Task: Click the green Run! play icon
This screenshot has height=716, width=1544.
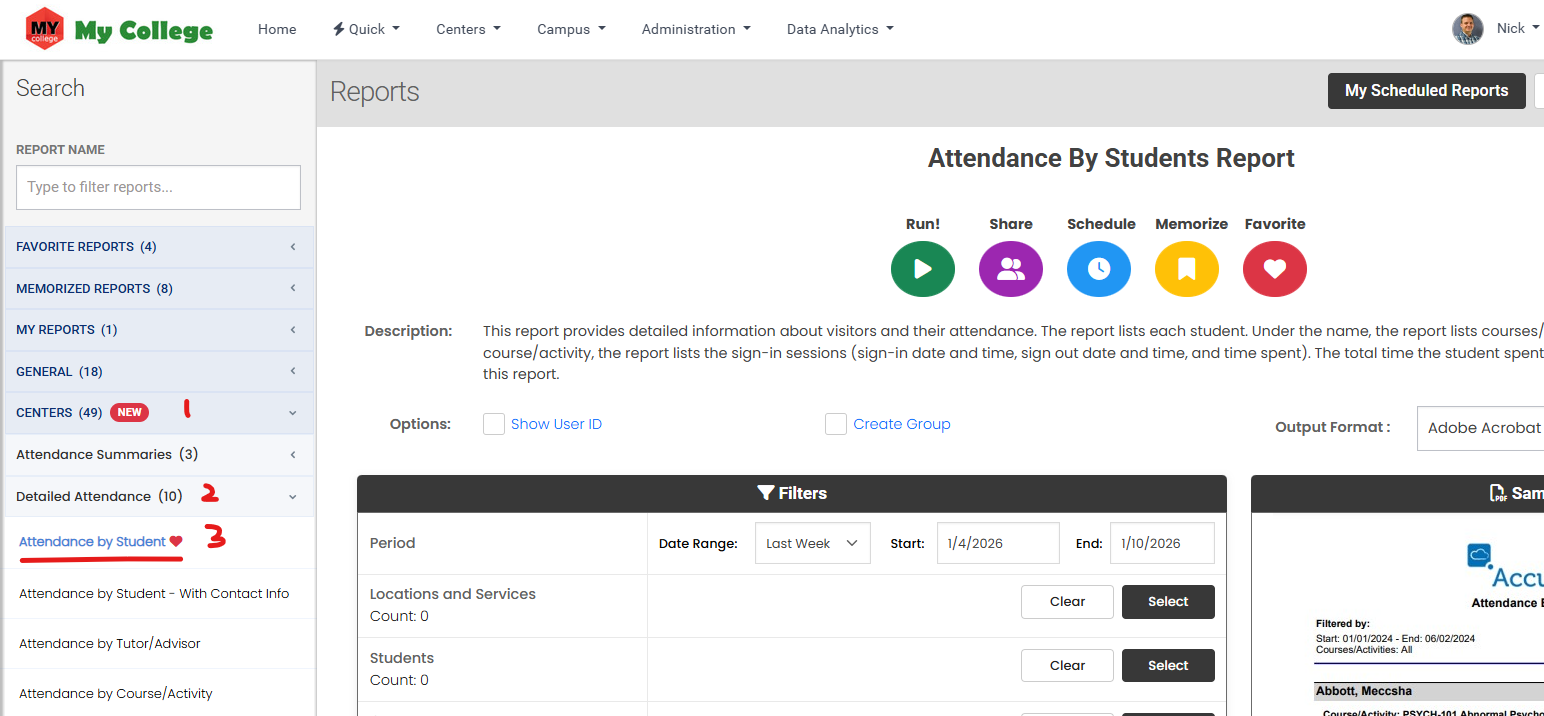Action: pyautogui.click(x=922, y=269)
